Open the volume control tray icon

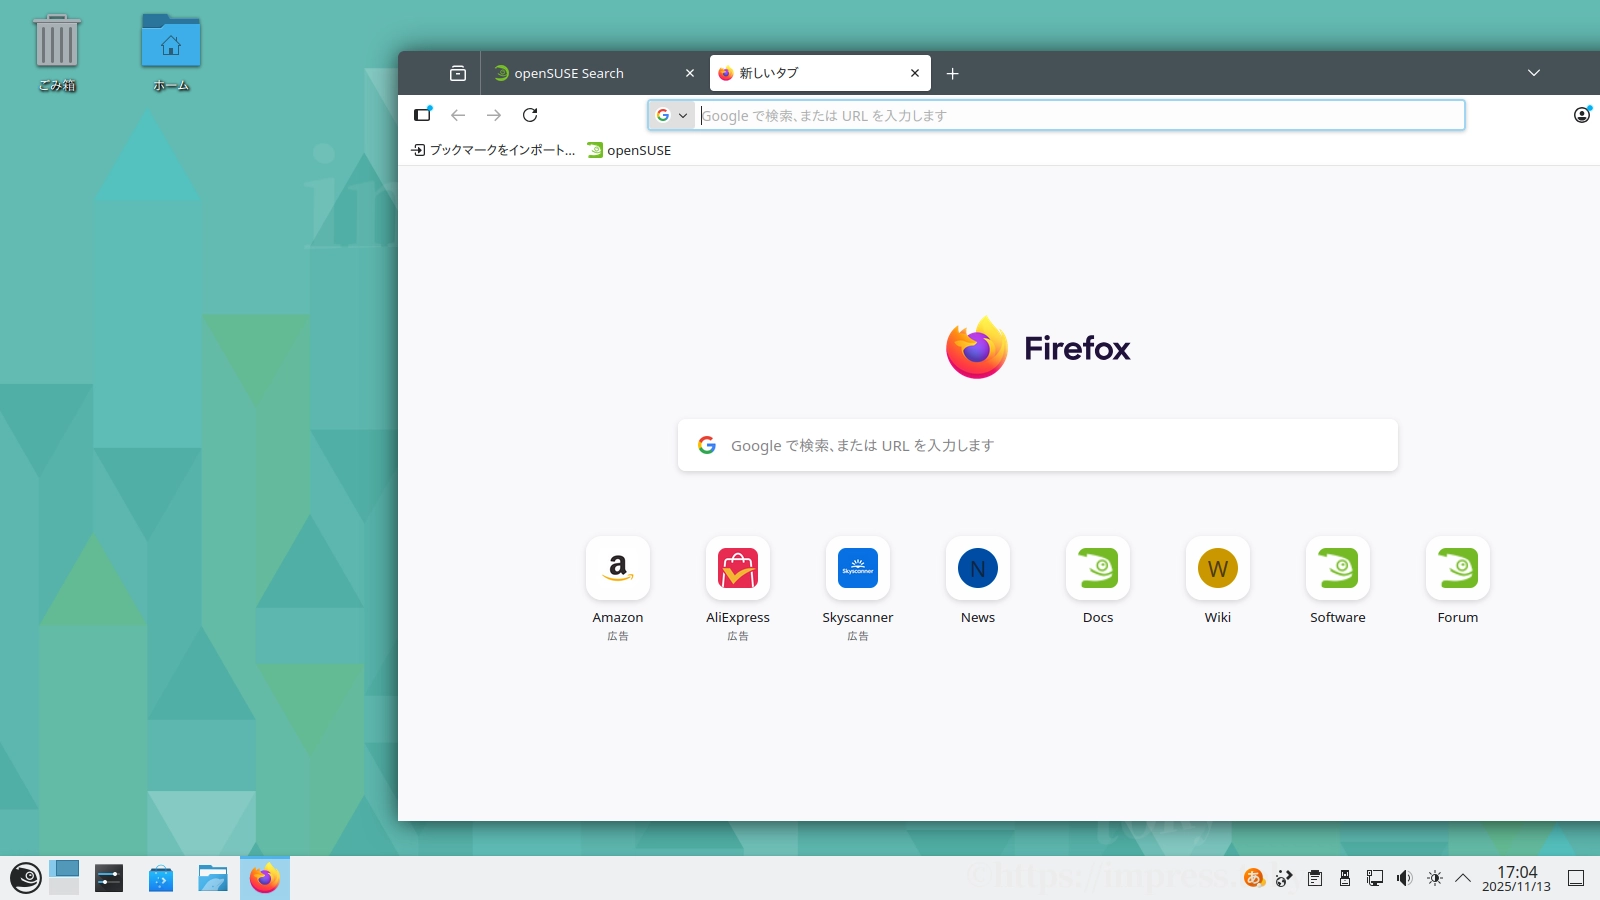pyautogui.click(x=1405, y=878)
